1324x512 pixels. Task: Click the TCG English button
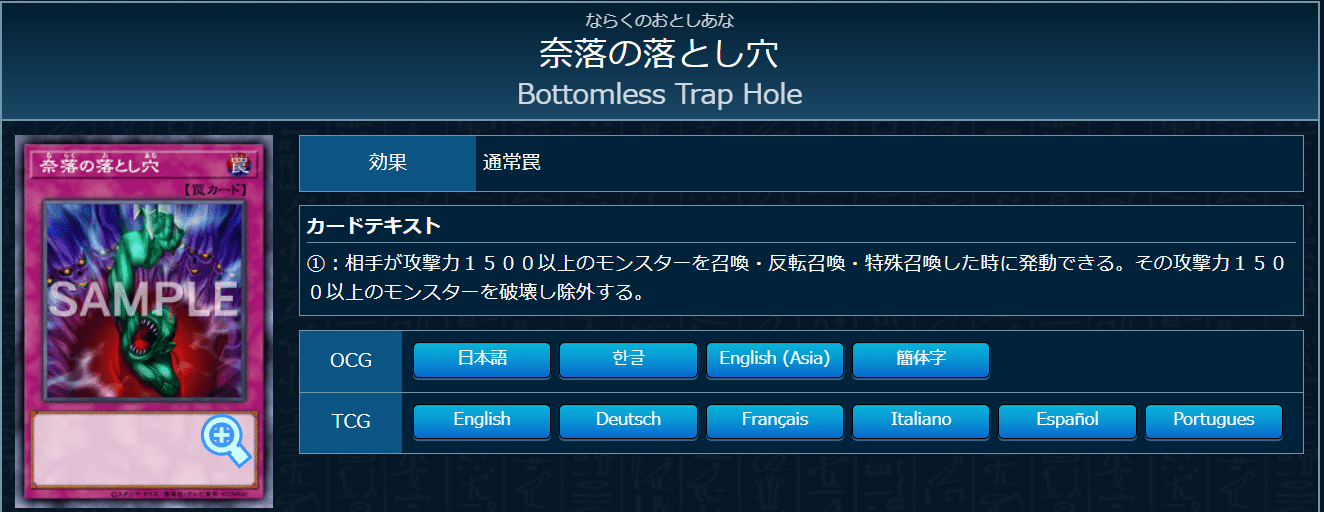point(482,421)
